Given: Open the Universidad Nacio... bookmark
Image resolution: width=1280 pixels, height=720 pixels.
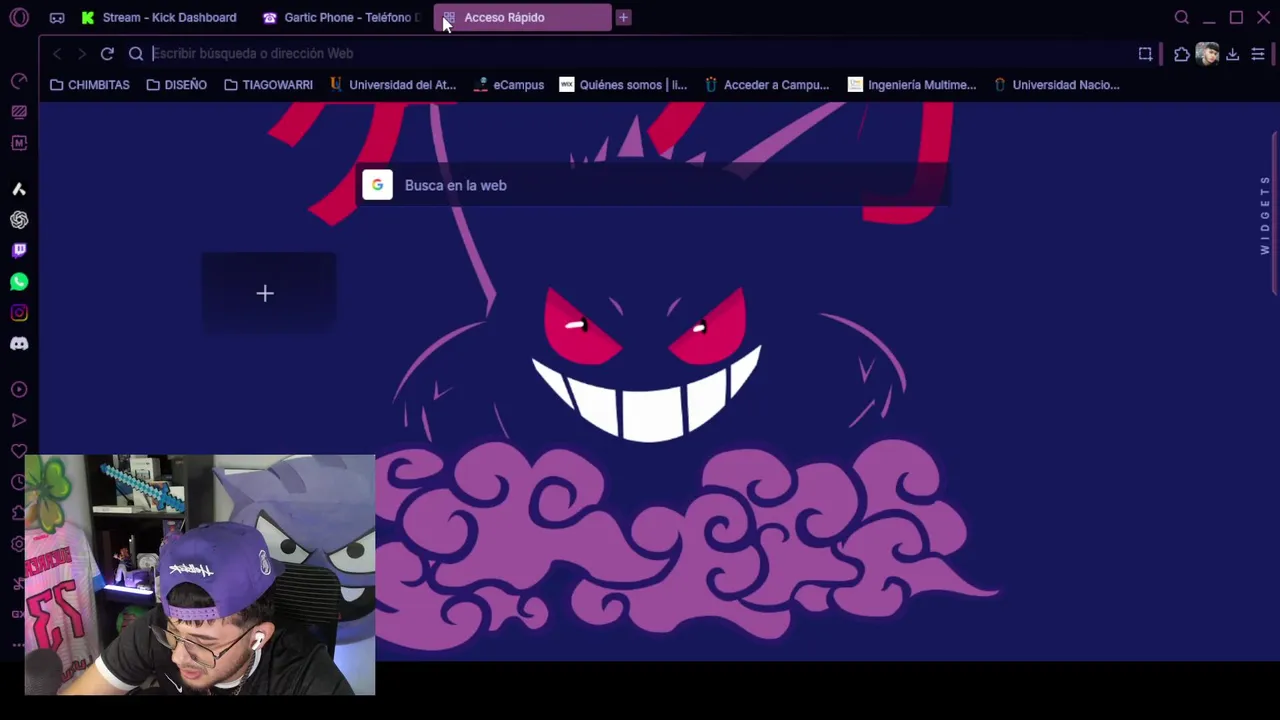Looking at the screenshot, I should pyautogui.click(x=1056, y=85).
